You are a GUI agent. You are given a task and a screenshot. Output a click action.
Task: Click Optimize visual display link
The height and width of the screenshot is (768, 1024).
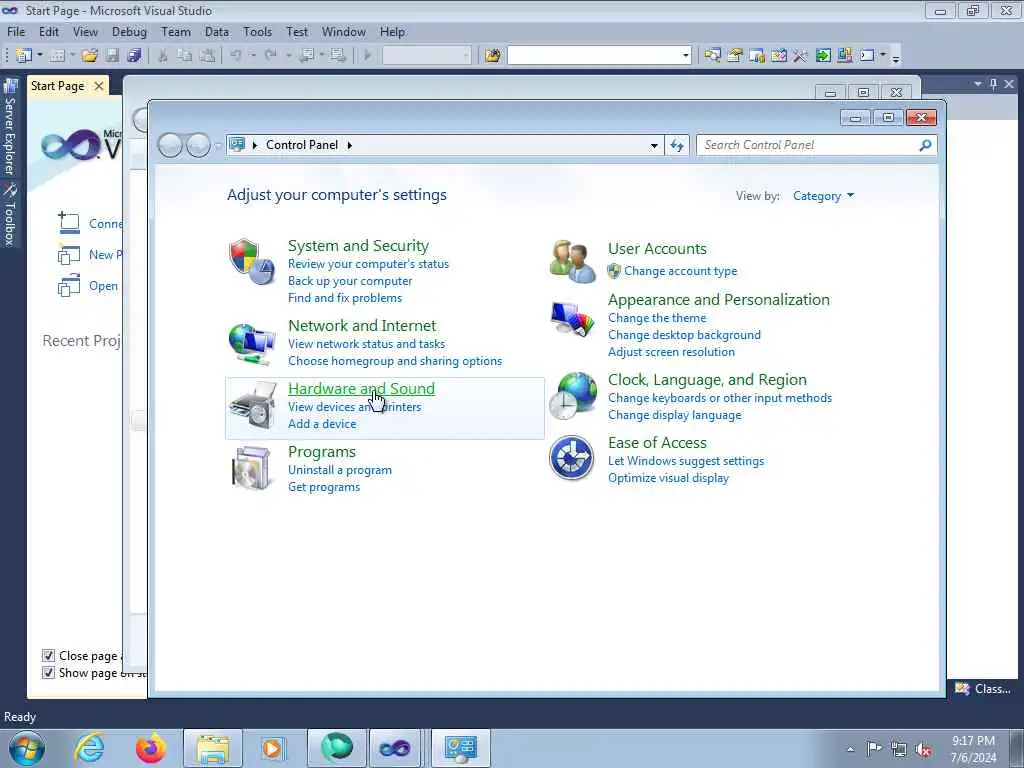(668, 478)
